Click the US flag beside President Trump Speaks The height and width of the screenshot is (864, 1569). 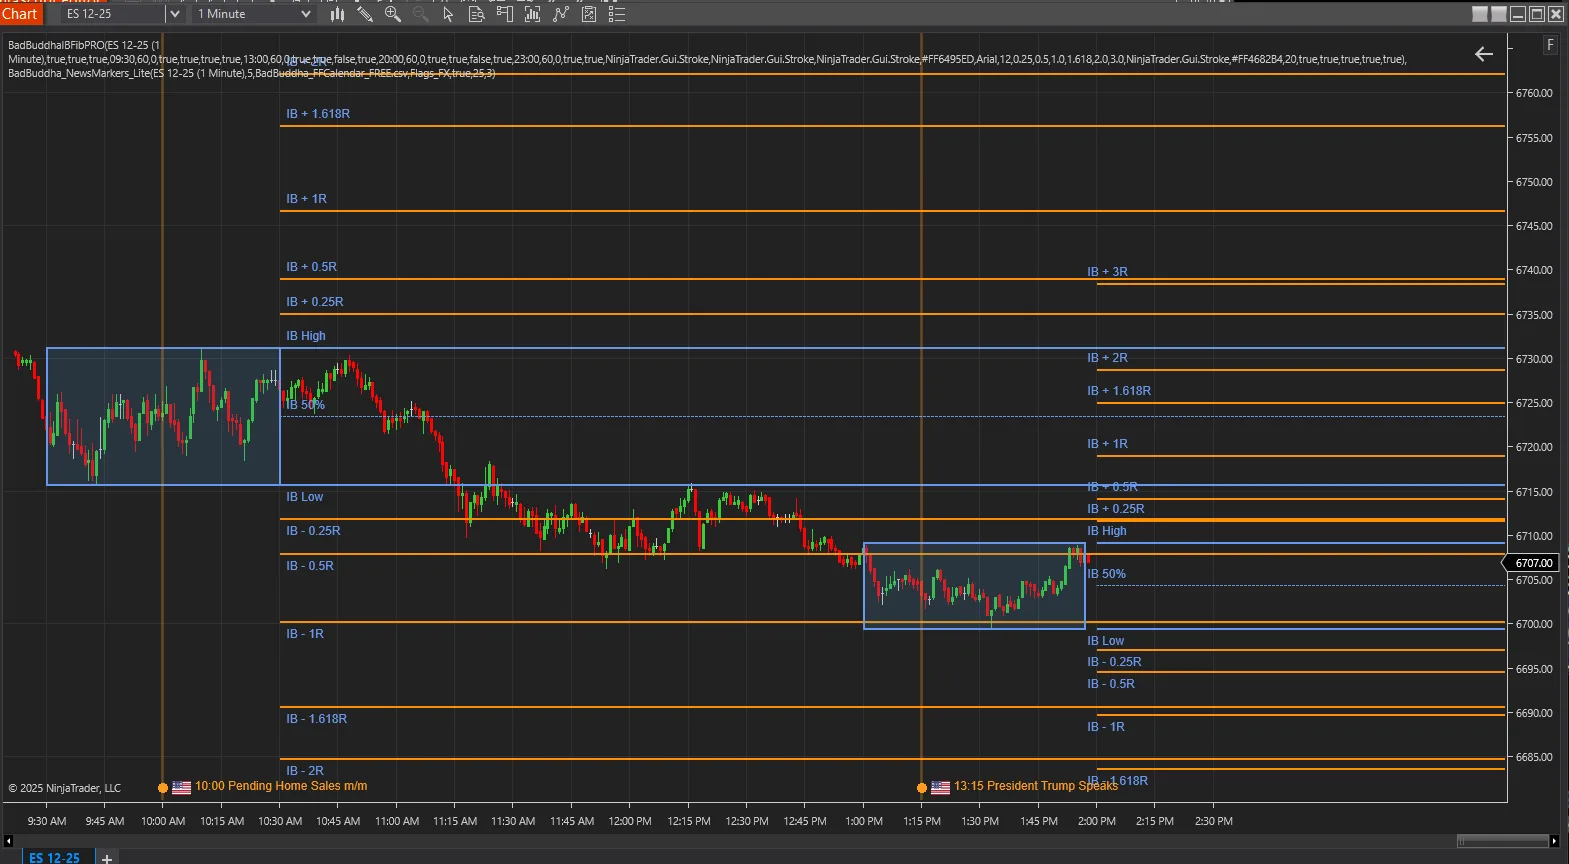(940, 787)
